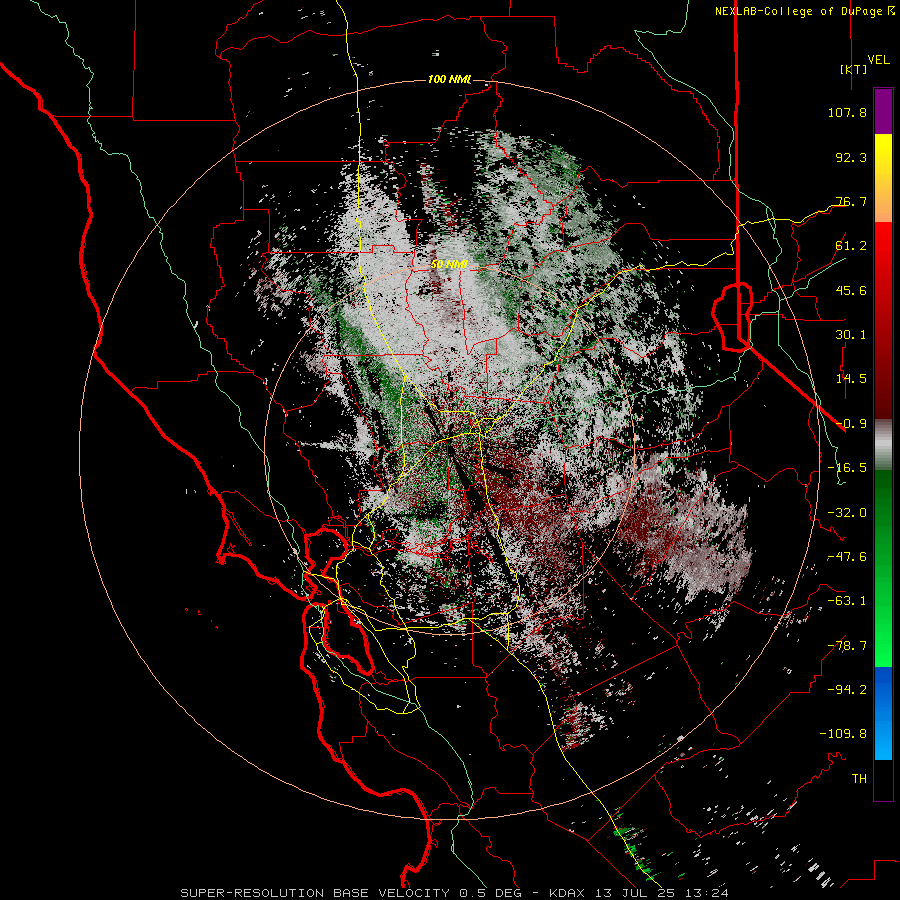Click the yellow-orange segment of the color bar

pyautogui.click(x=883, y=178)
